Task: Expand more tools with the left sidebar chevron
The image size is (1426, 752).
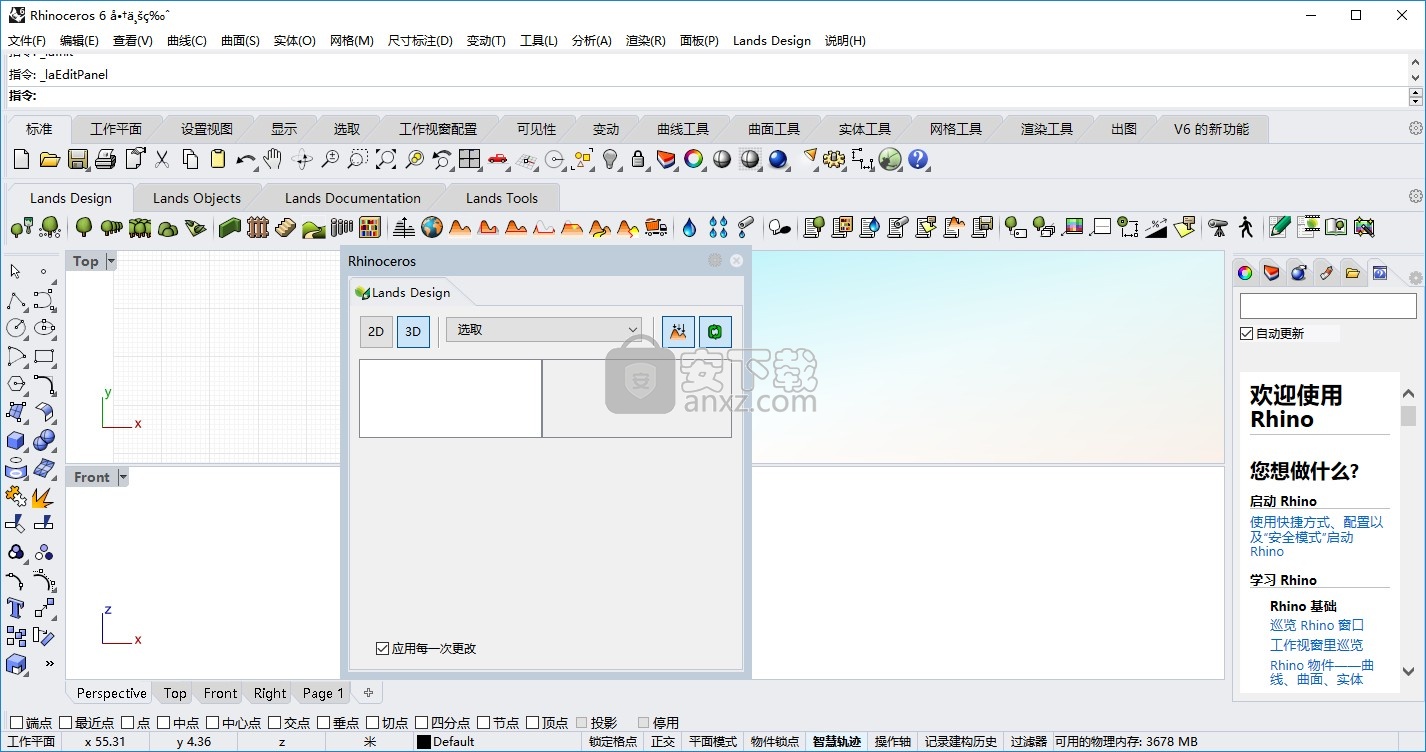Action: click(x=48, y=663)
